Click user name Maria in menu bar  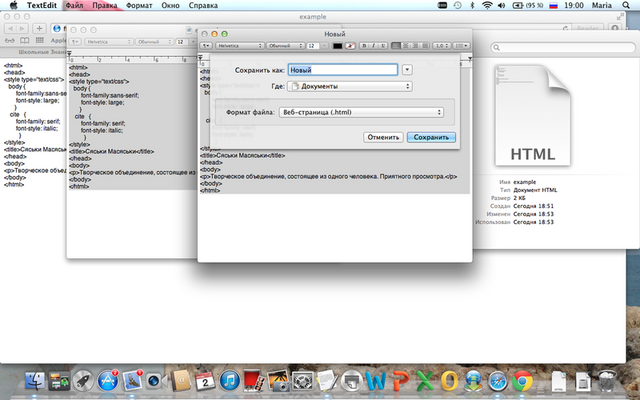tap(602, 5)
